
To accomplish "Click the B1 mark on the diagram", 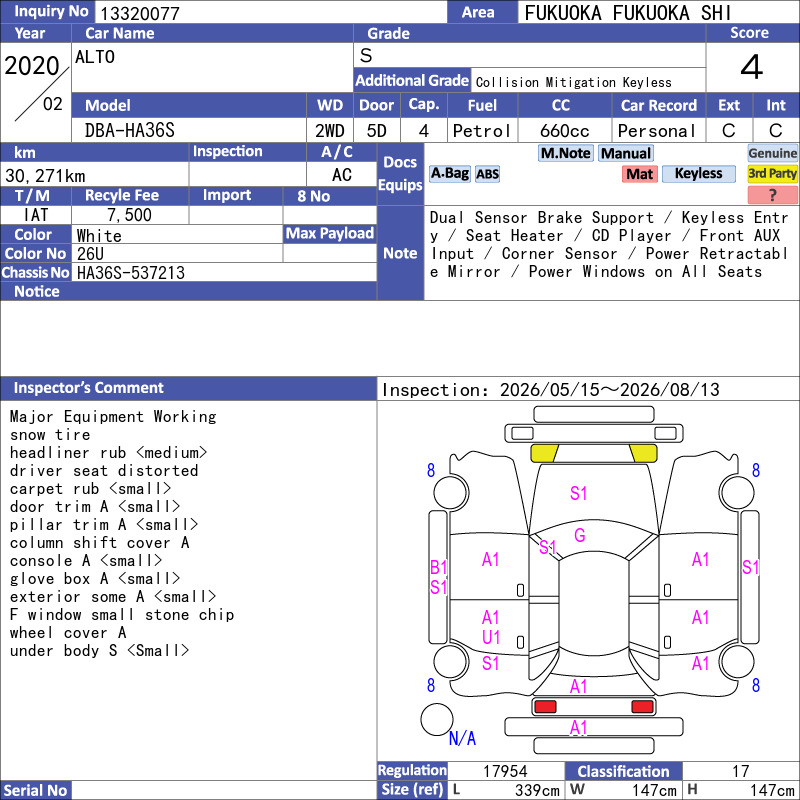I will [x=439, y=567].
